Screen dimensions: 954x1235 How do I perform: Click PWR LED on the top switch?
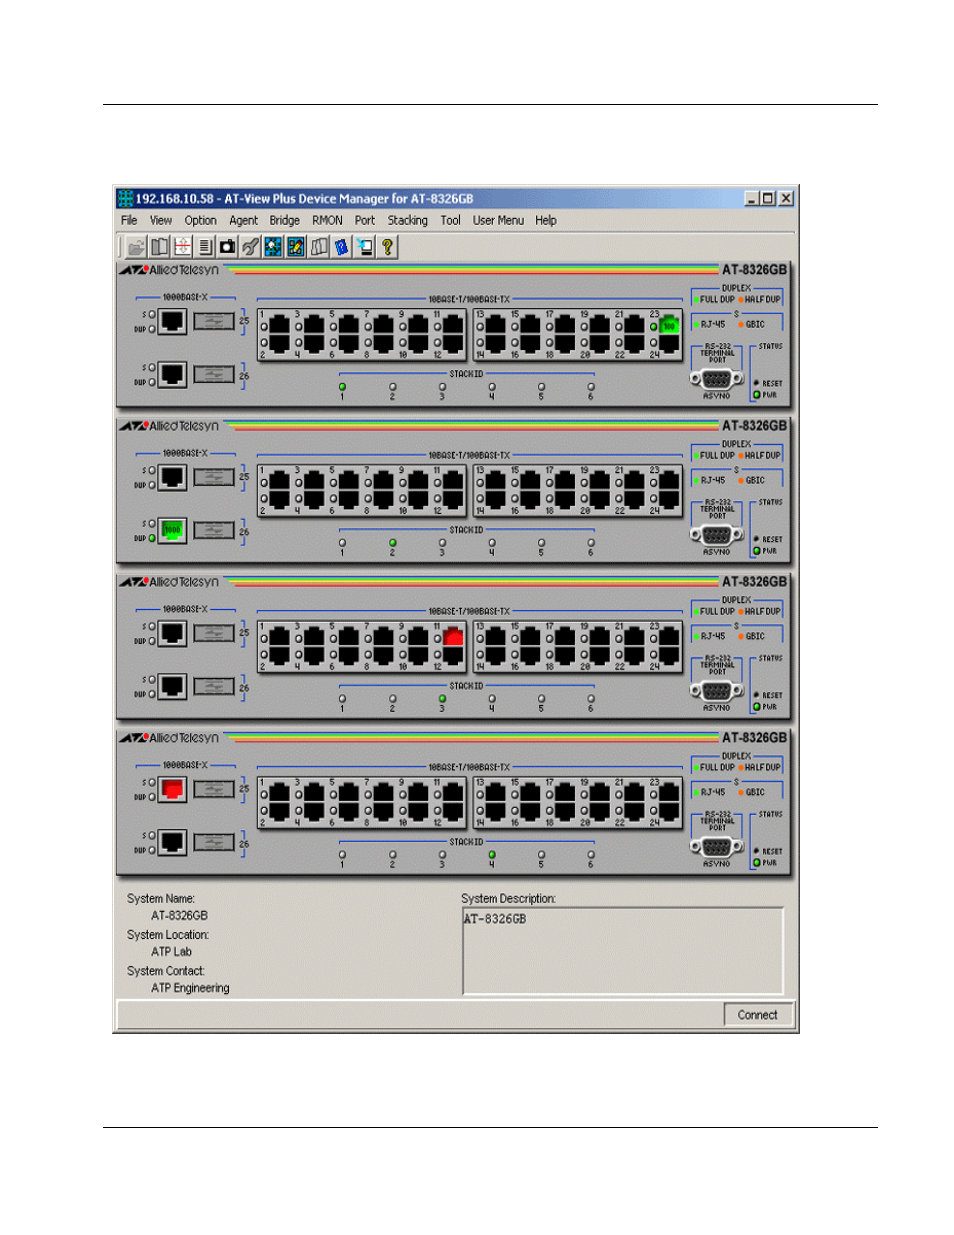pos(757,395)
